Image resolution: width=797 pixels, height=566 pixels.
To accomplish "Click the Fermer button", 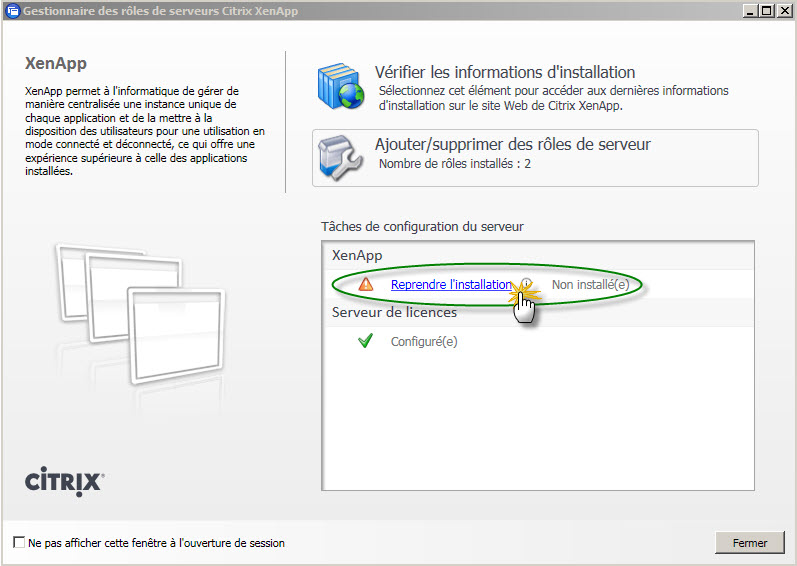I will (750, 543).
